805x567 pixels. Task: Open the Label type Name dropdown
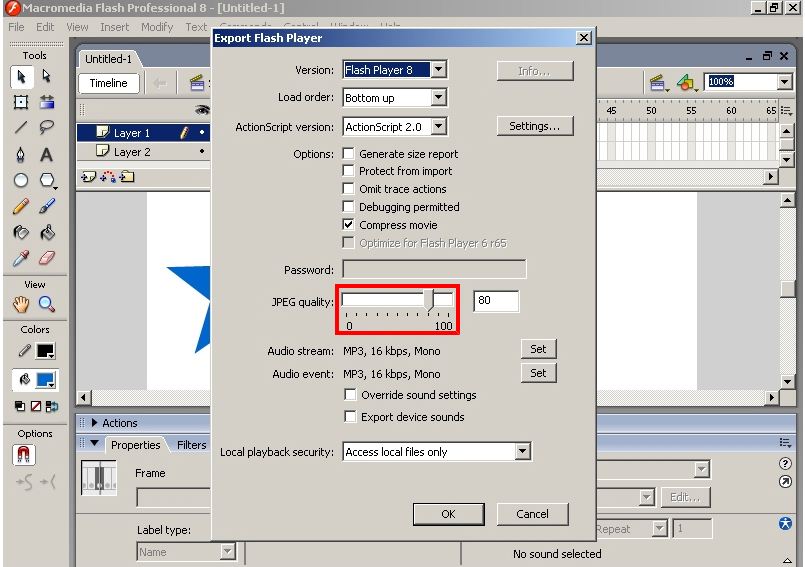tap(227, 552)
